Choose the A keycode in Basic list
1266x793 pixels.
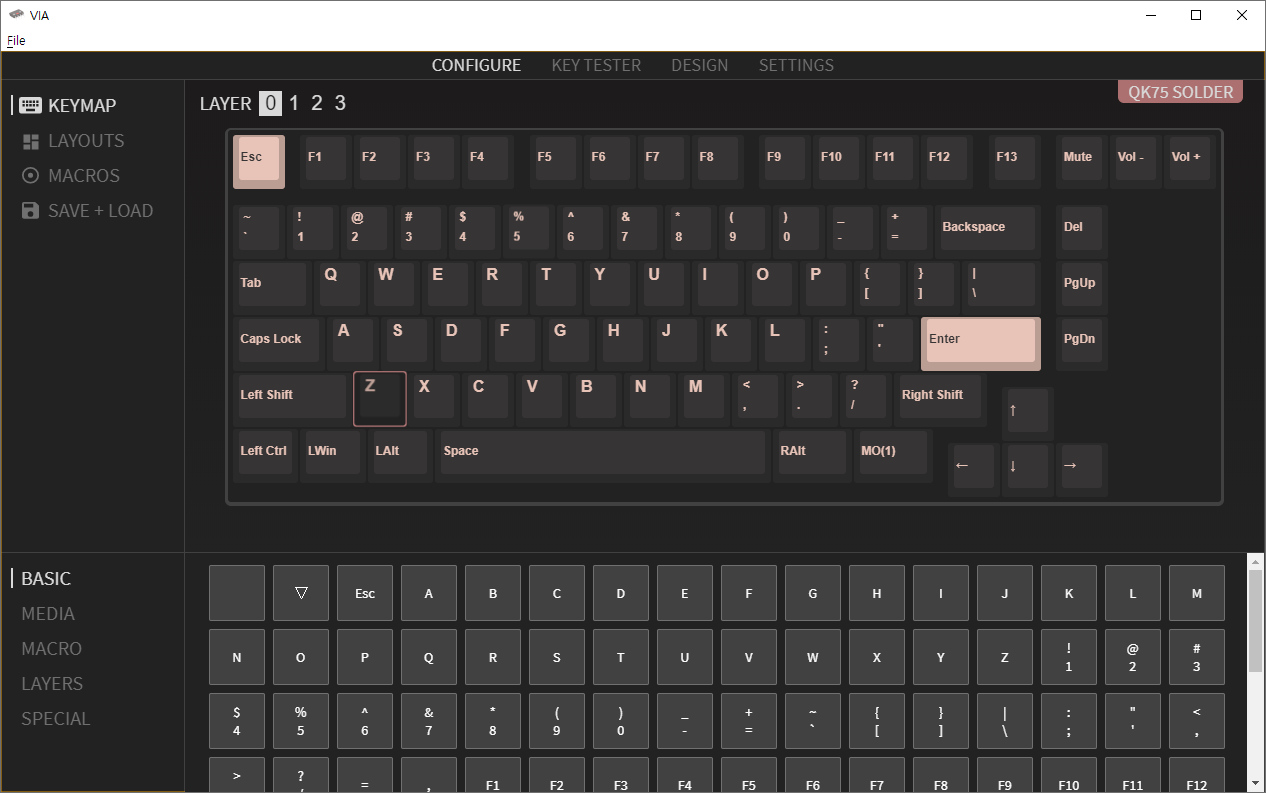coord(429,593)
